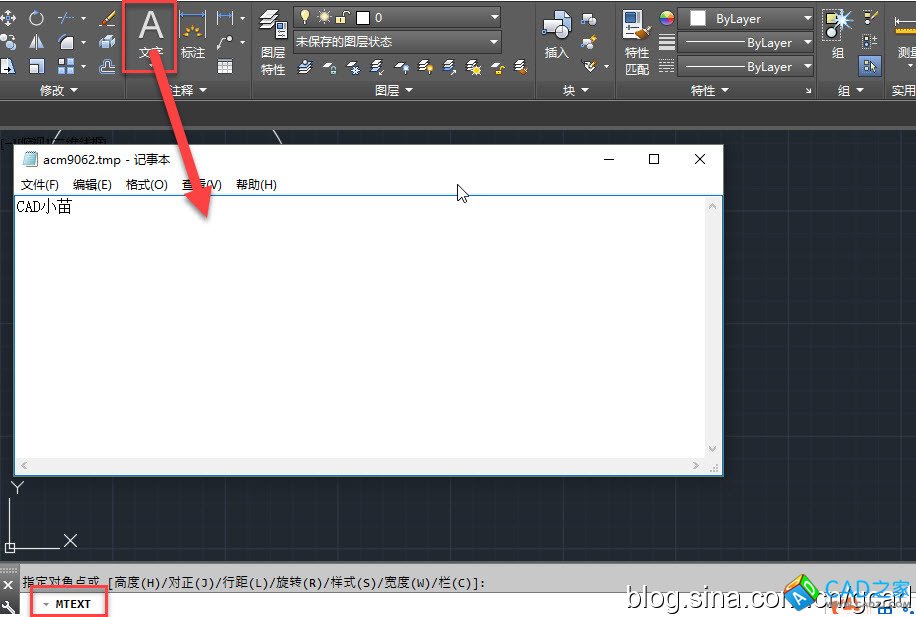Click the Insert block (插入) icon

pos(556,38)
